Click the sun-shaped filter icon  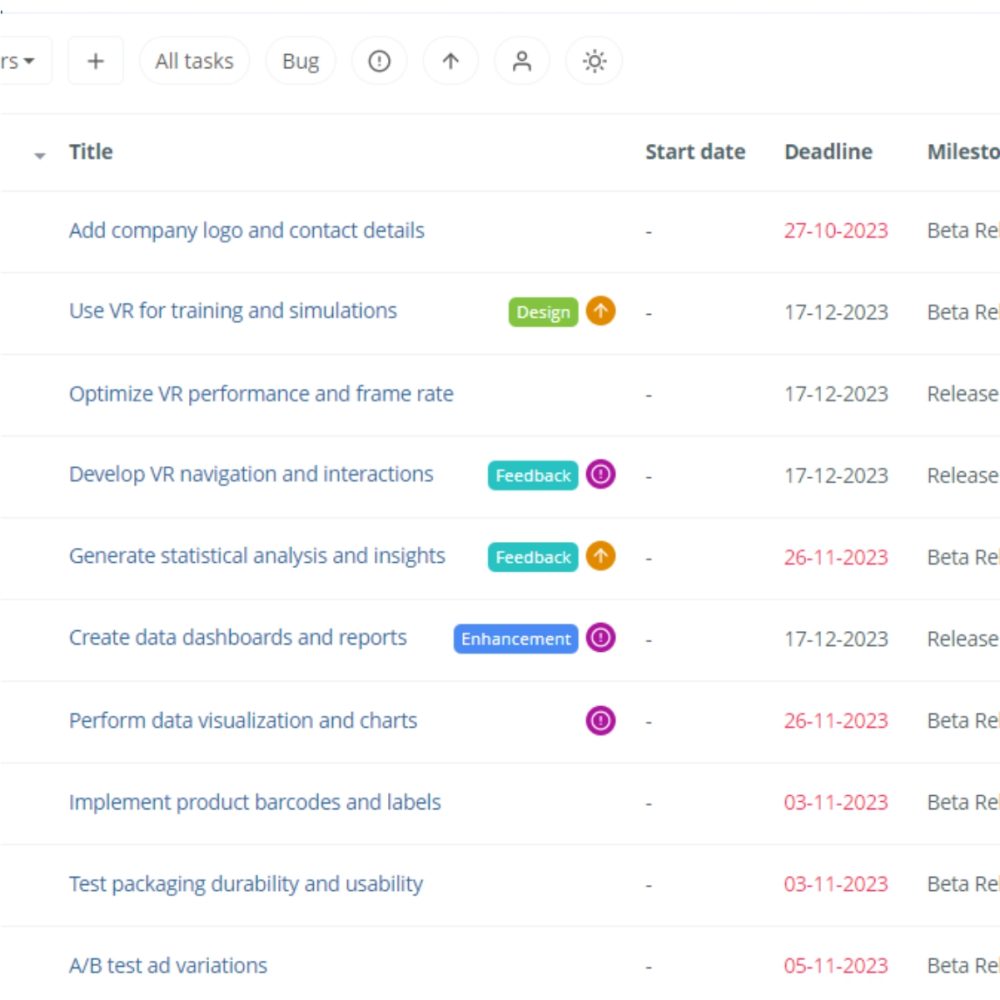[x=594, y=61]
